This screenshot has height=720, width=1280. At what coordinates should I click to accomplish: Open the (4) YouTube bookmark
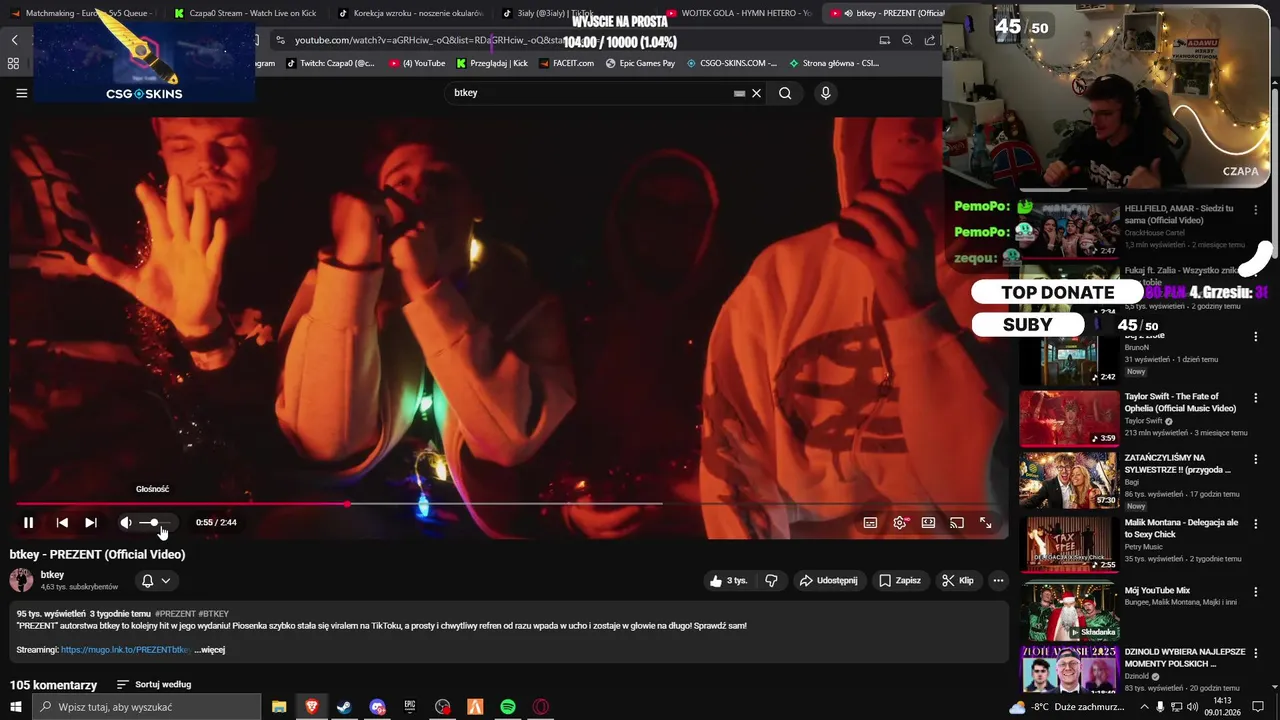coord(415,63)
